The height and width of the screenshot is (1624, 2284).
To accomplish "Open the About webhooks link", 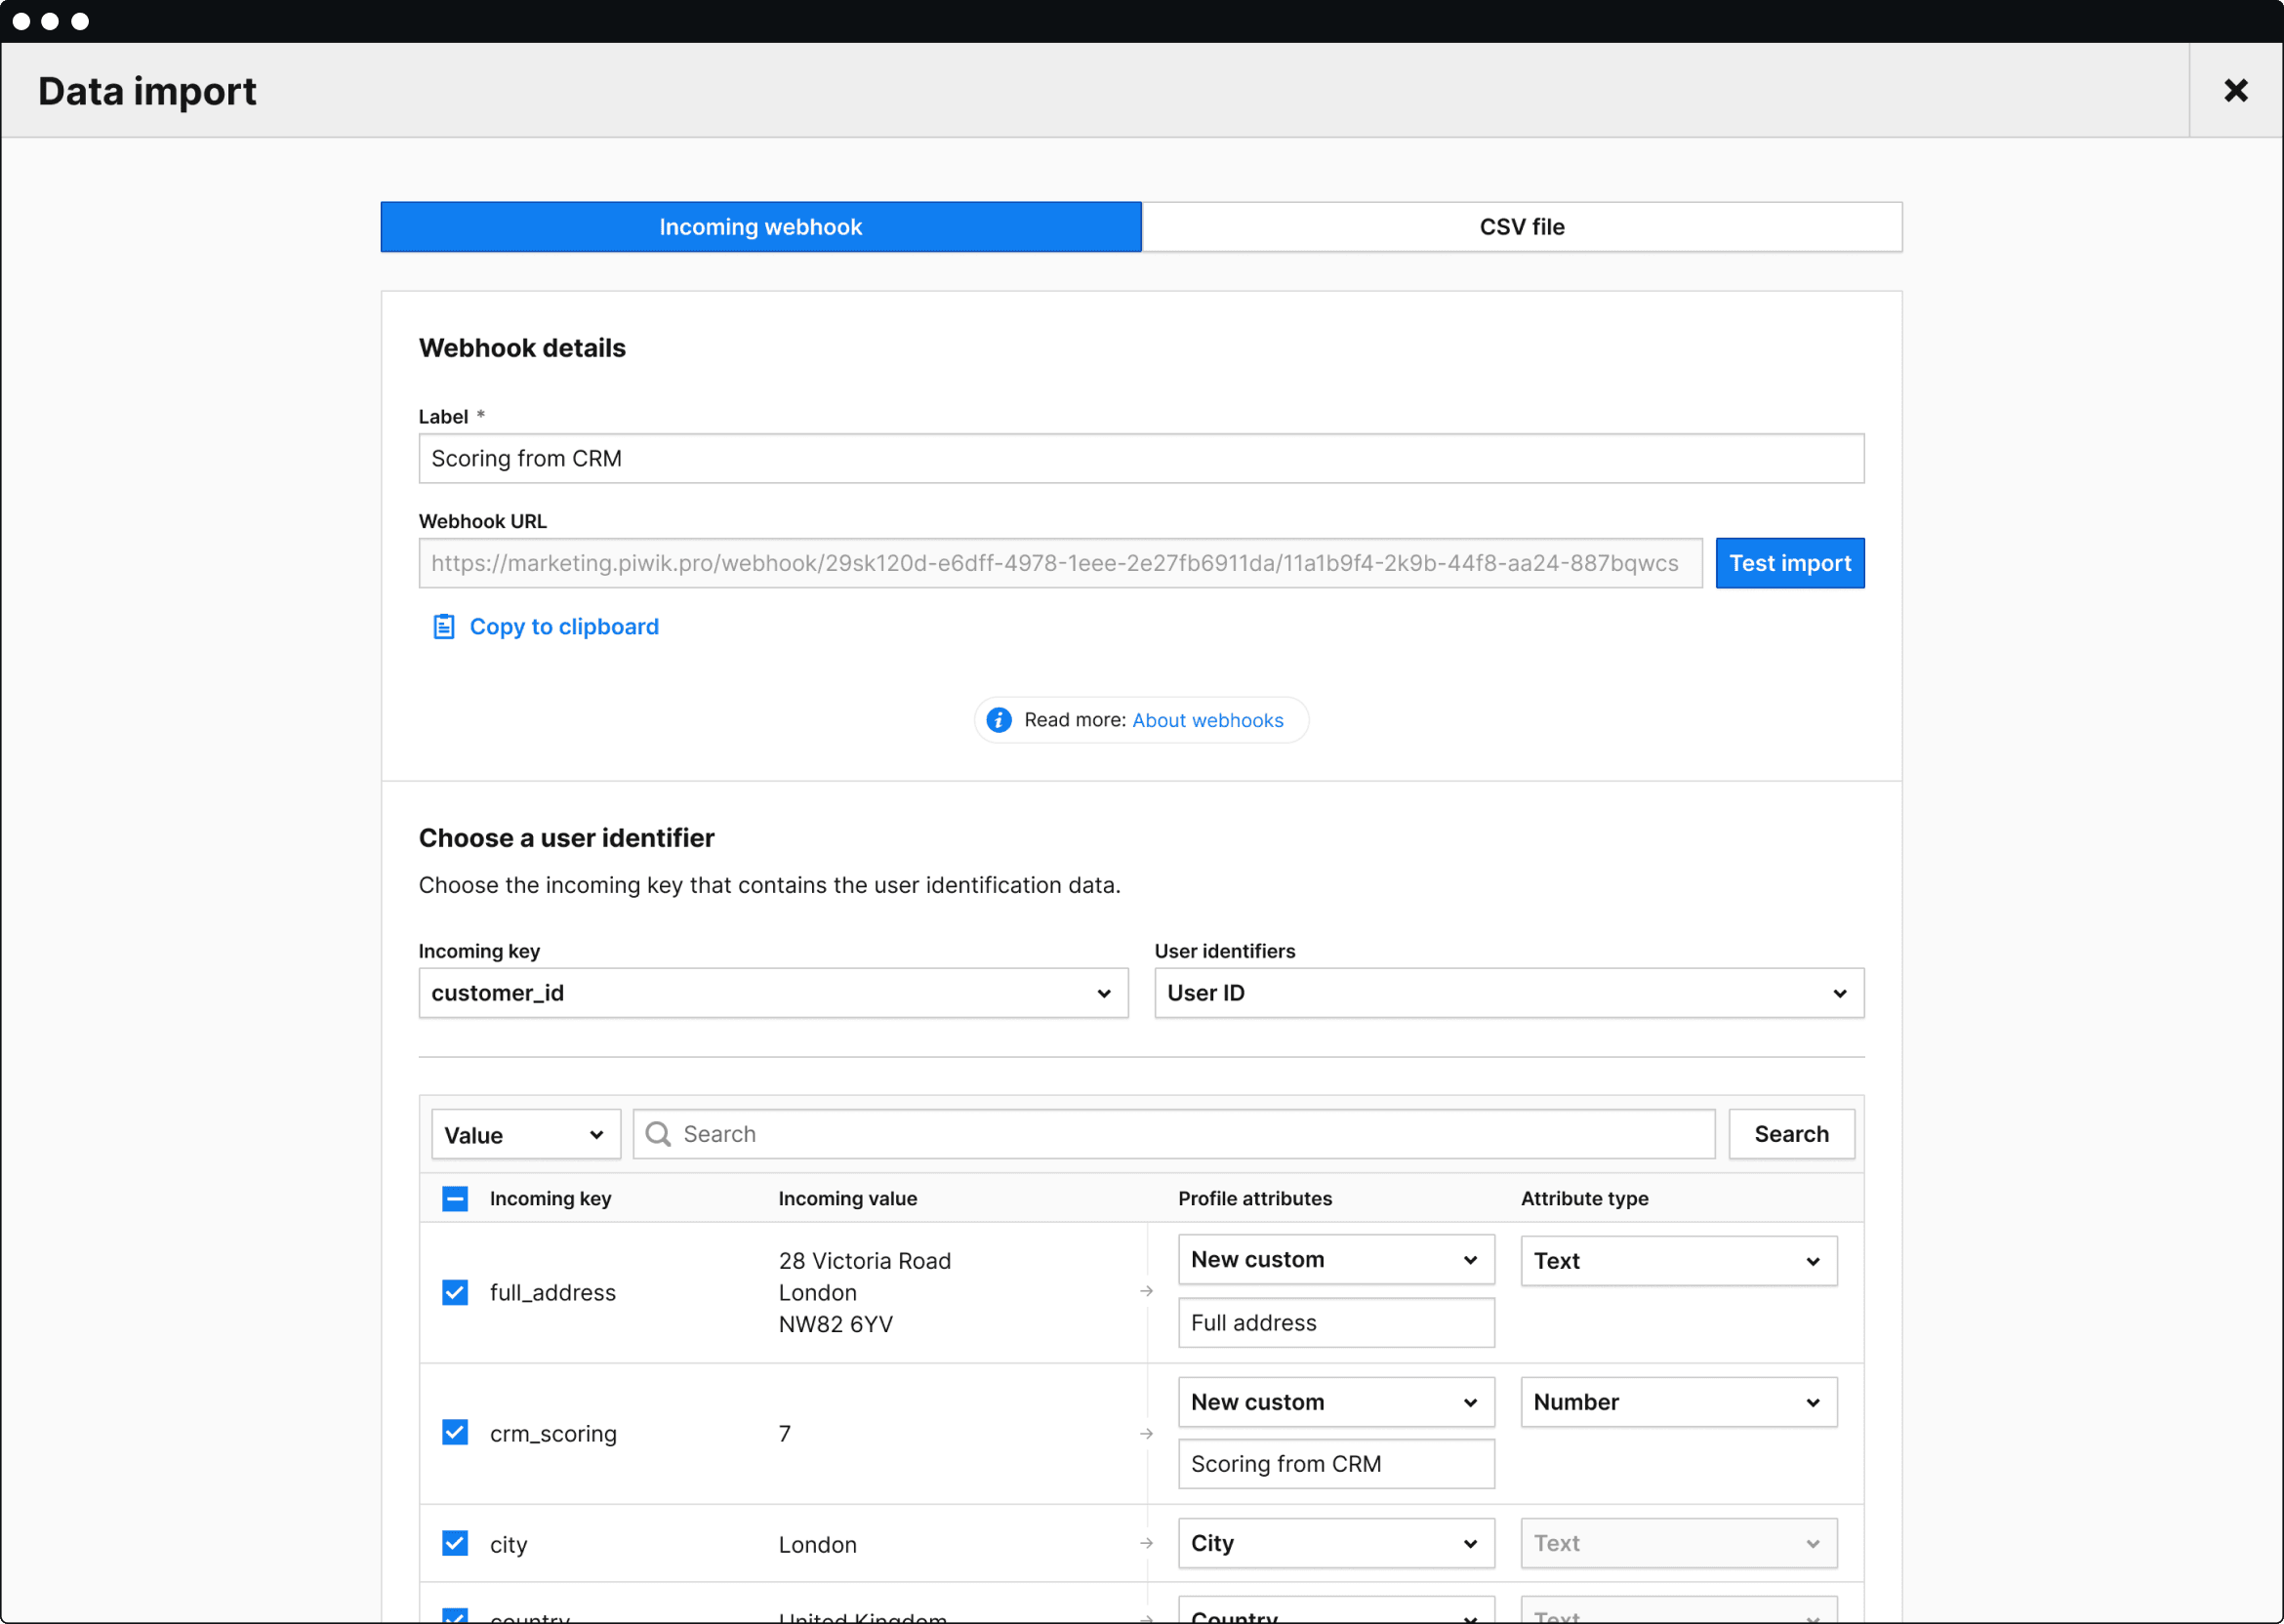I will pyautogui.click(x=1207, y=720).
